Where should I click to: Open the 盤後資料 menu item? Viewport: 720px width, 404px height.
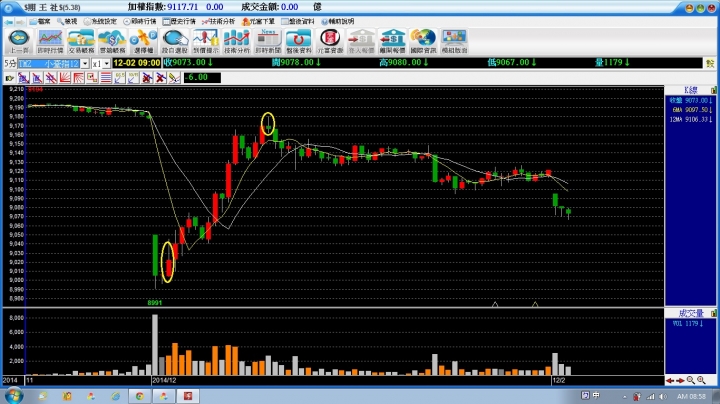pyautogui.click(x=298, y=22)
